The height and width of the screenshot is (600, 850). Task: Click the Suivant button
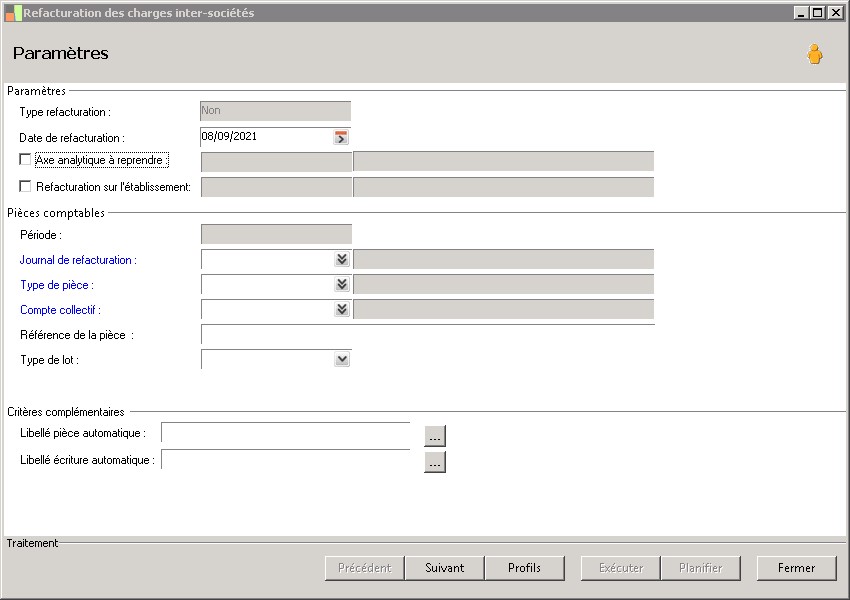(x=445, y=568)
